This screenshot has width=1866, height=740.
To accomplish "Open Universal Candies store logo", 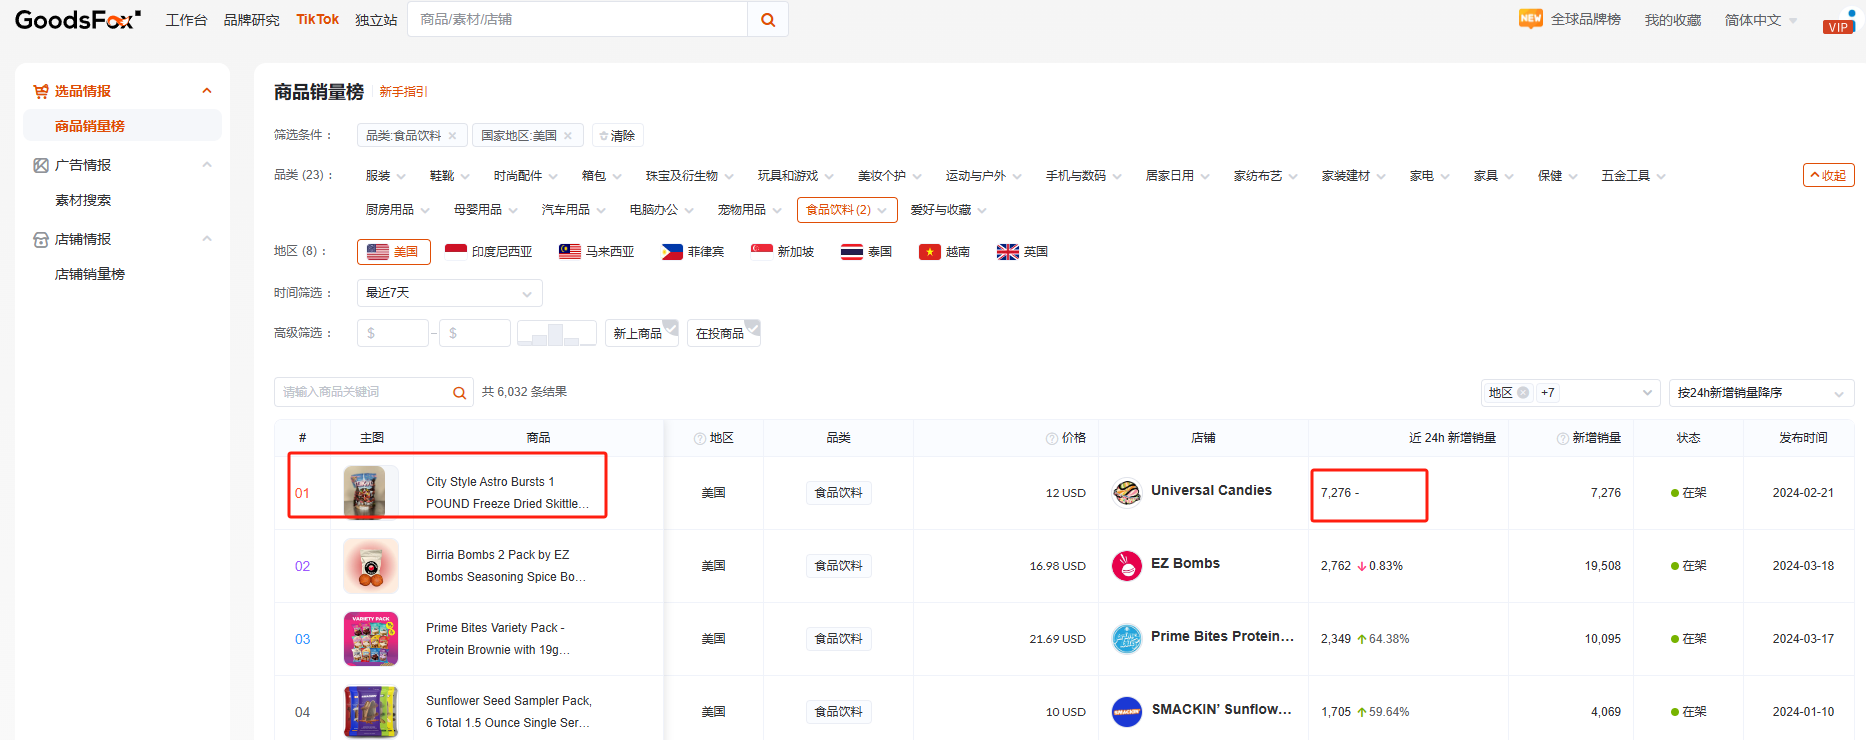I will [x=1127, y=492].
